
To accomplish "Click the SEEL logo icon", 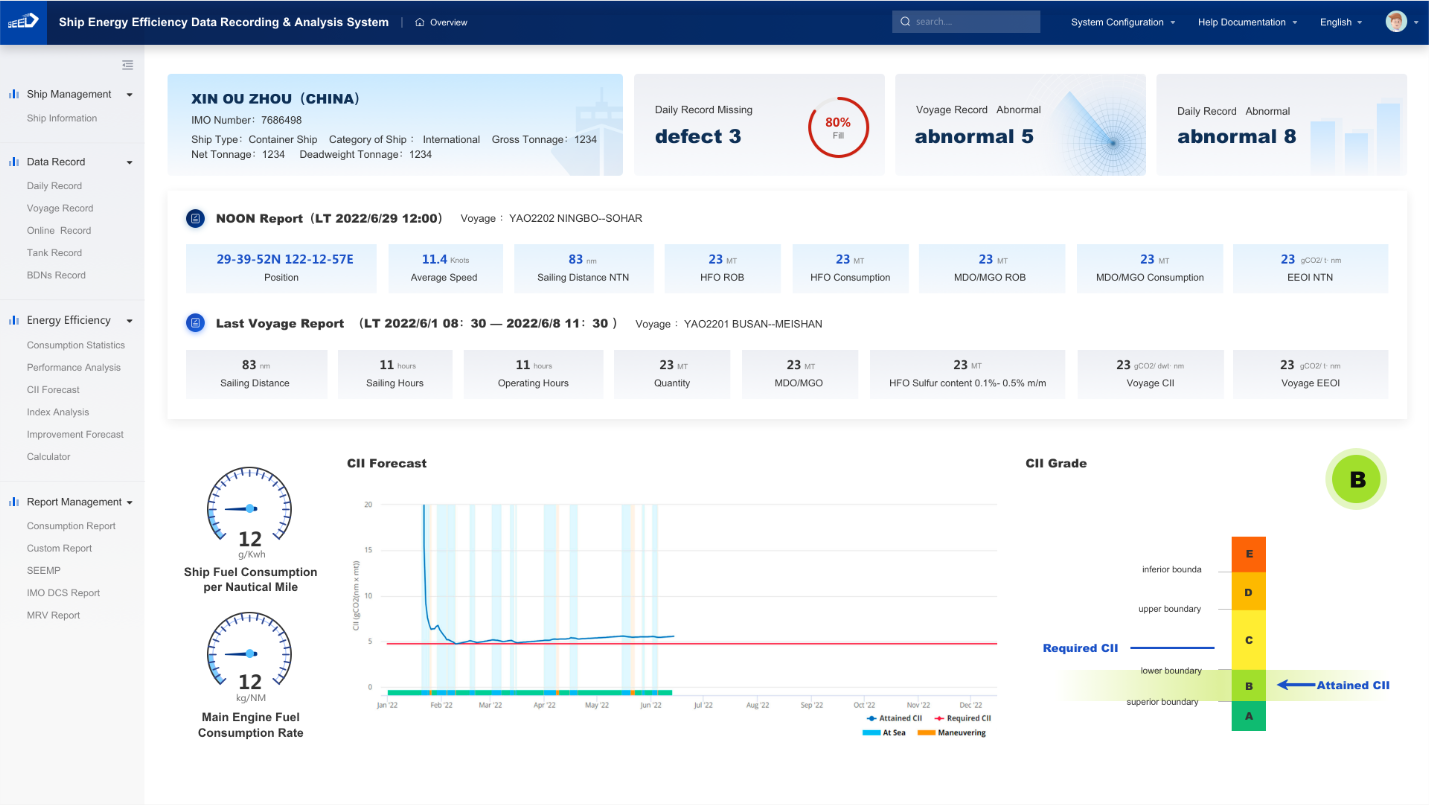I will (22, 22).
